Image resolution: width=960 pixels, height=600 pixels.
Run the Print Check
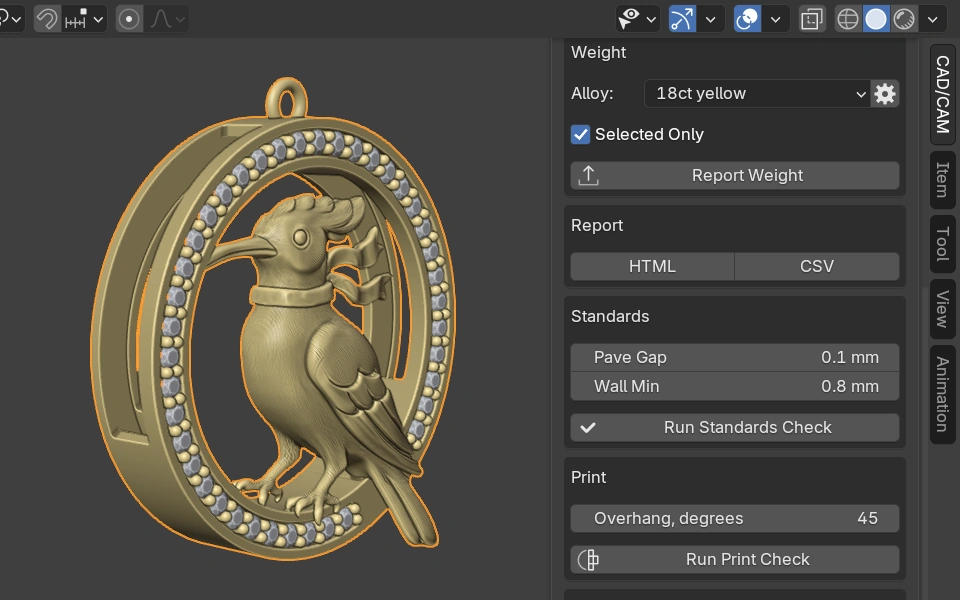pyautogui.click(x=735, y=560)
